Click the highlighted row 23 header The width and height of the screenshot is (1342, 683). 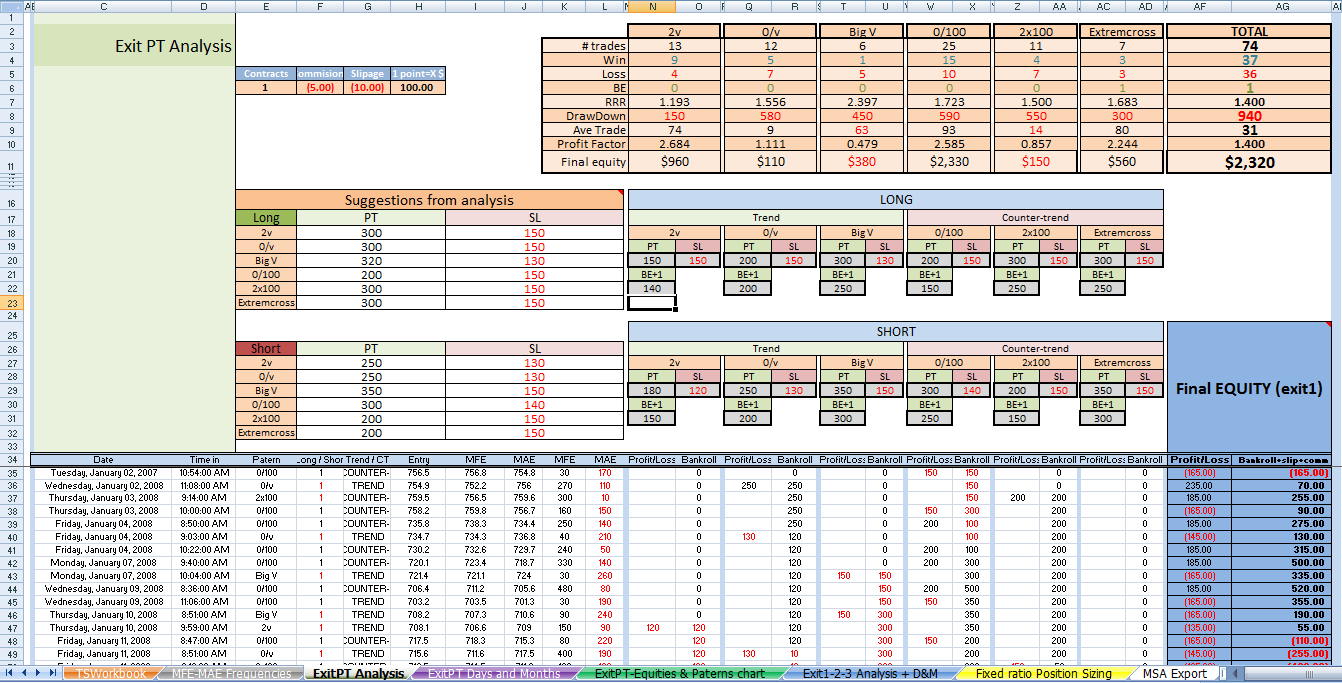10,303
